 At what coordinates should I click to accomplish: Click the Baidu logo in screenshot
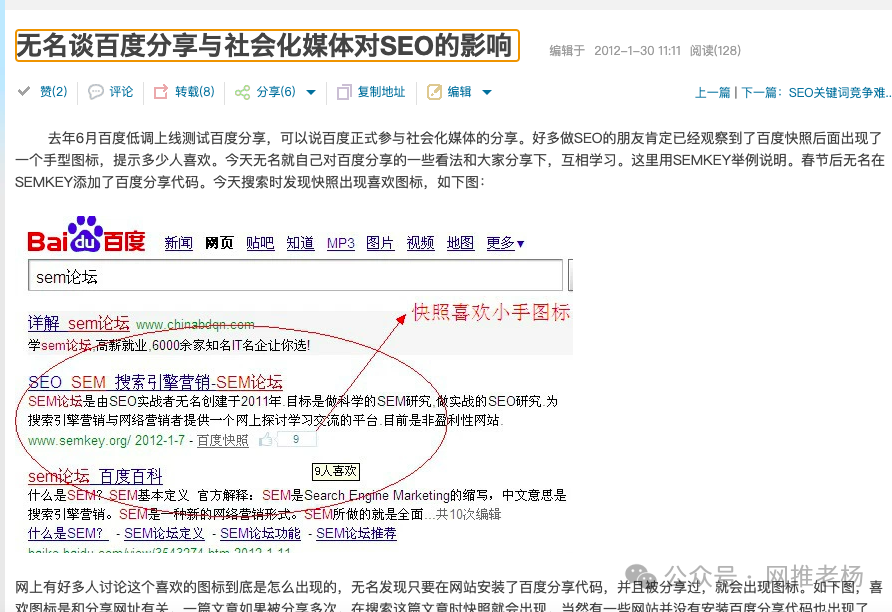[x=86, y=234]
